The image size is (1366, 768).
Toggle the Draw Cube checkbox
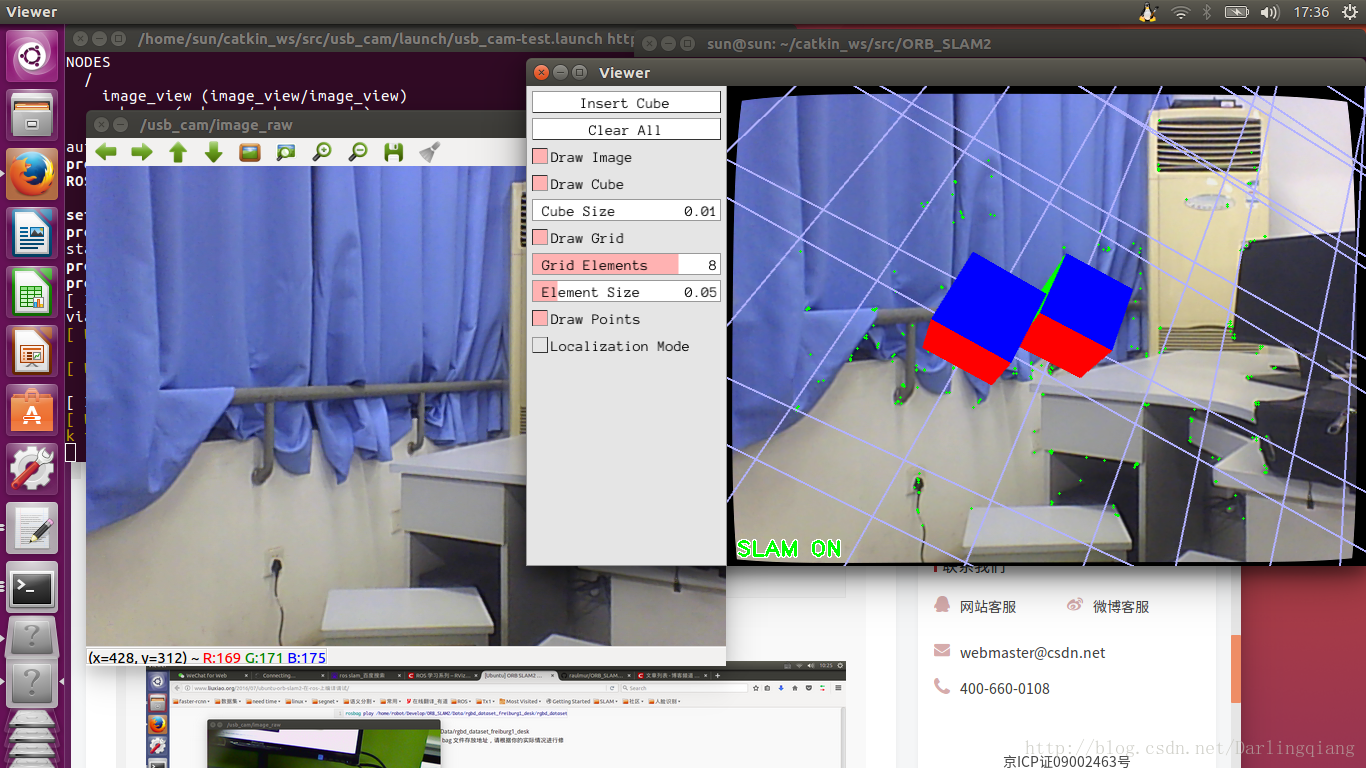[540, 184]
